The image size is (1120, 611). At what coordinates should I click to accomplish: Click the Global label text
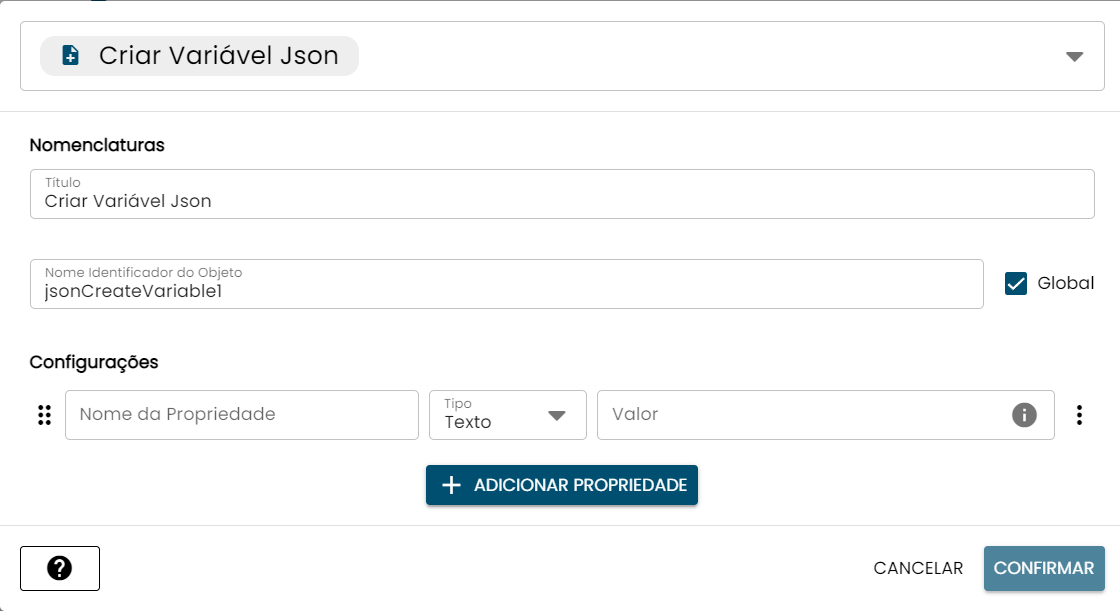pyautogui.click(x=1066, y=284)
